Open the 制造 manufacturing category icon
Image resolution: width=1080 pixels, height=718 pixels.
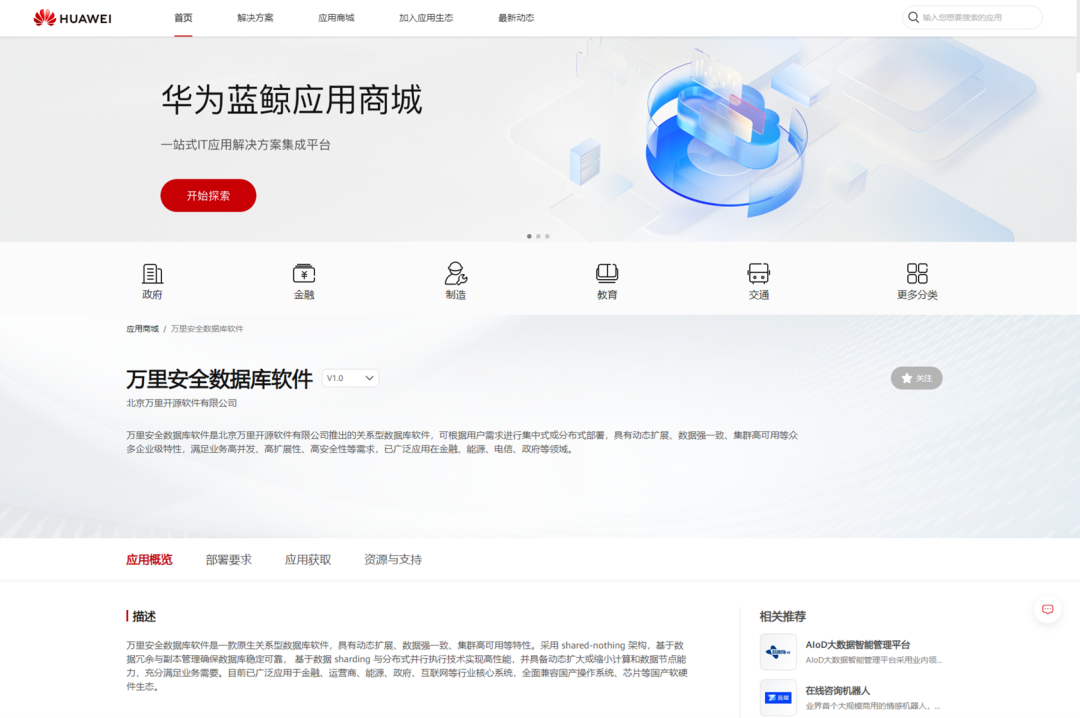[455, 274]
